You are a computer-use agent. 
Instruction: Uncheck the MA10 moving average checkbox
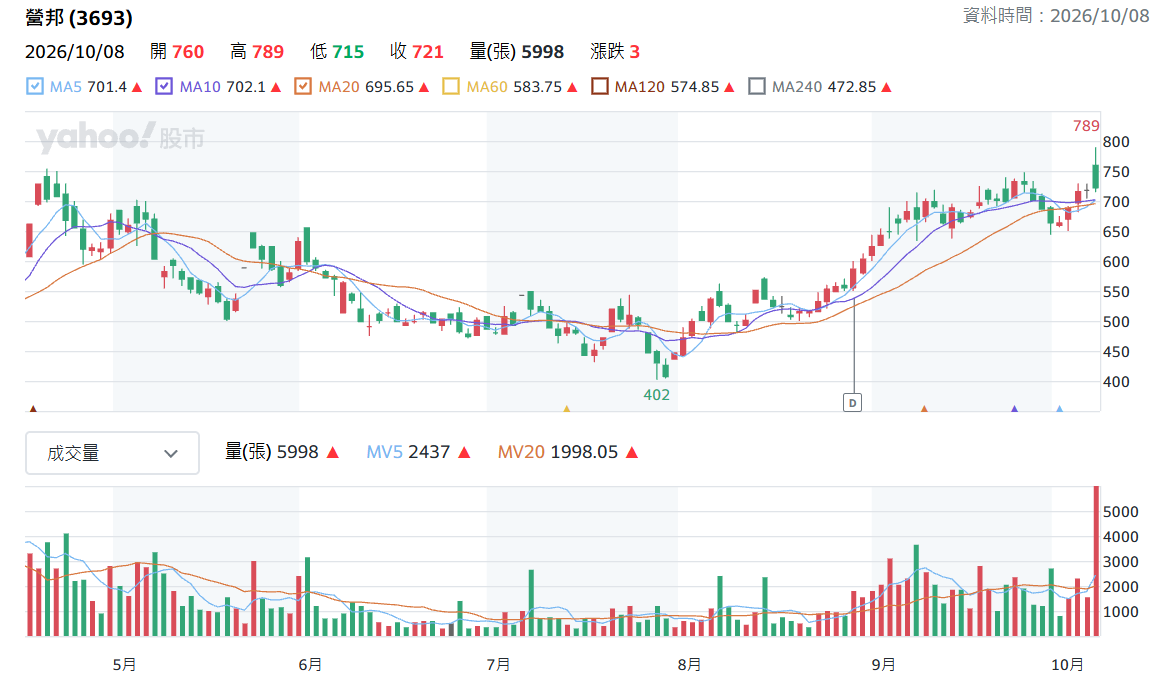[x=164, y=86]
